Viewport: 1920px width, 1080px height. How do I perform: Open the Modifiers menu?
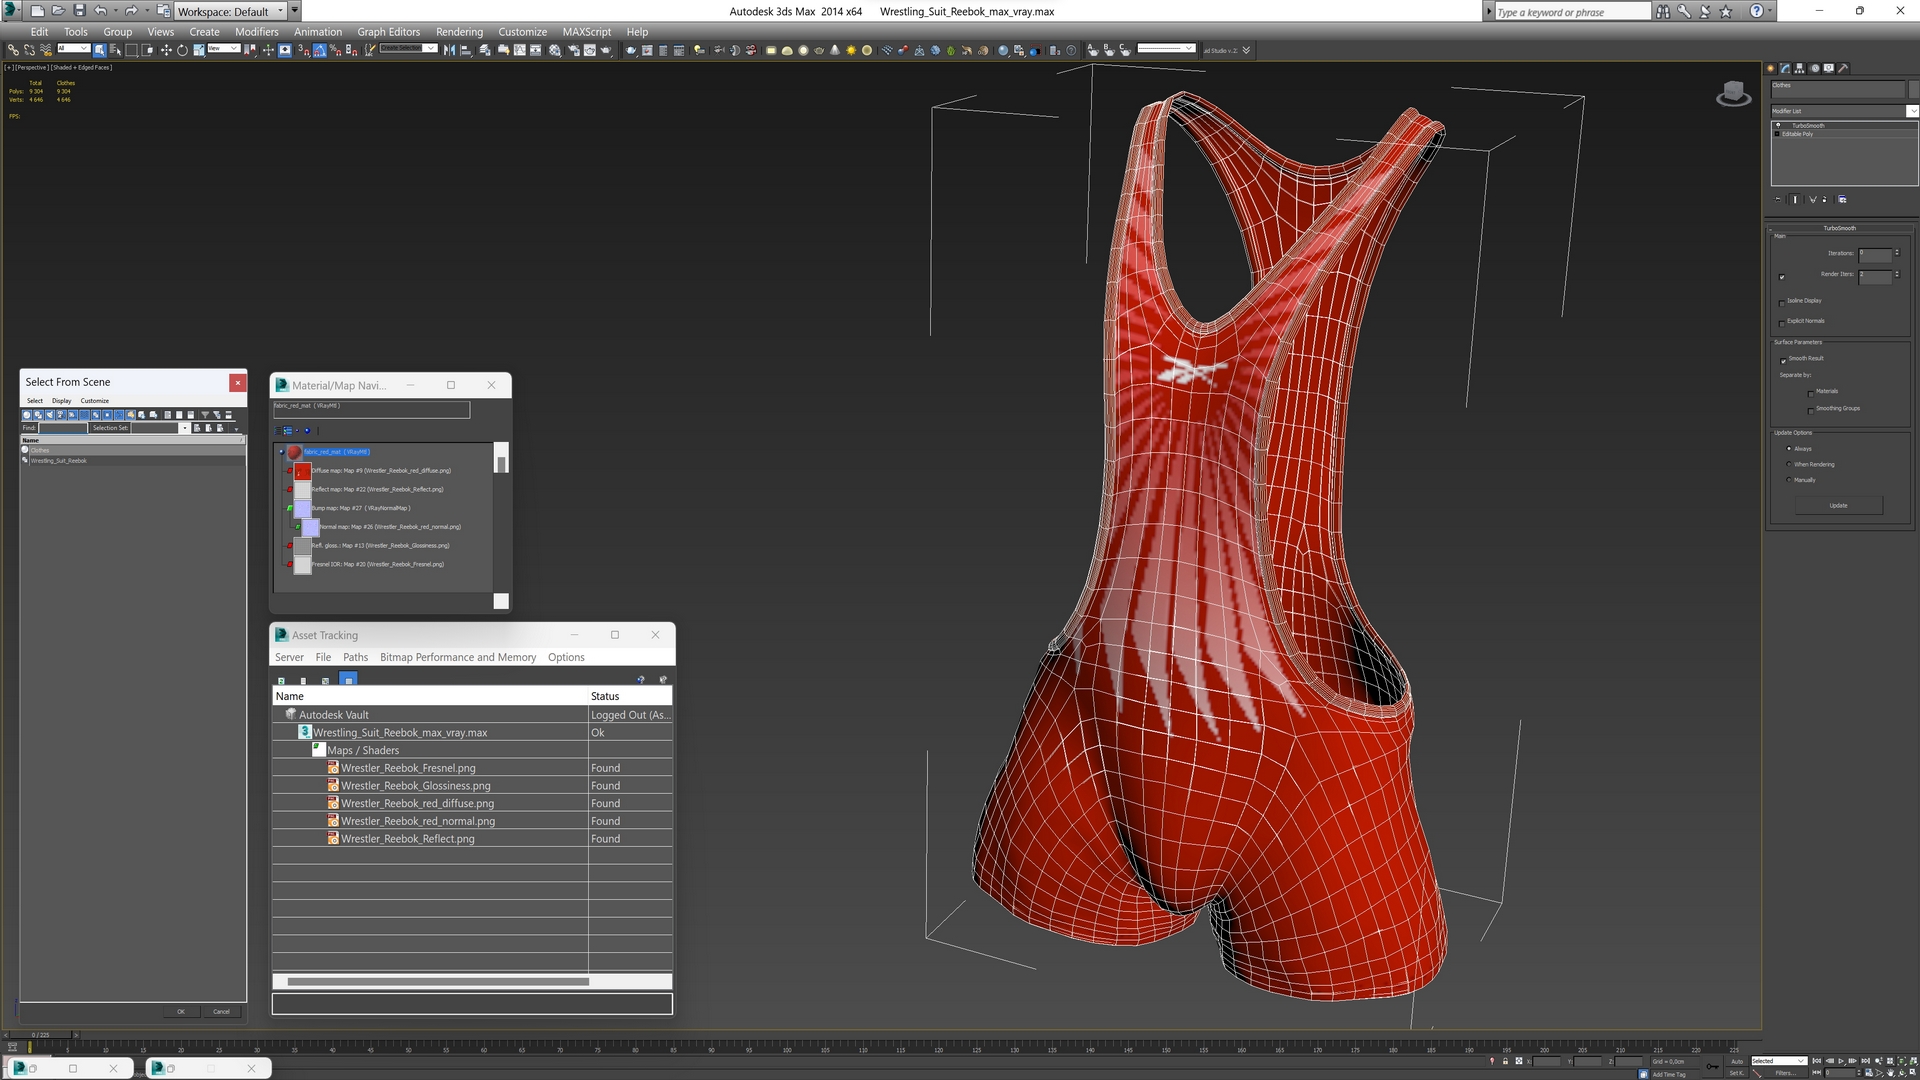[257, 32]
